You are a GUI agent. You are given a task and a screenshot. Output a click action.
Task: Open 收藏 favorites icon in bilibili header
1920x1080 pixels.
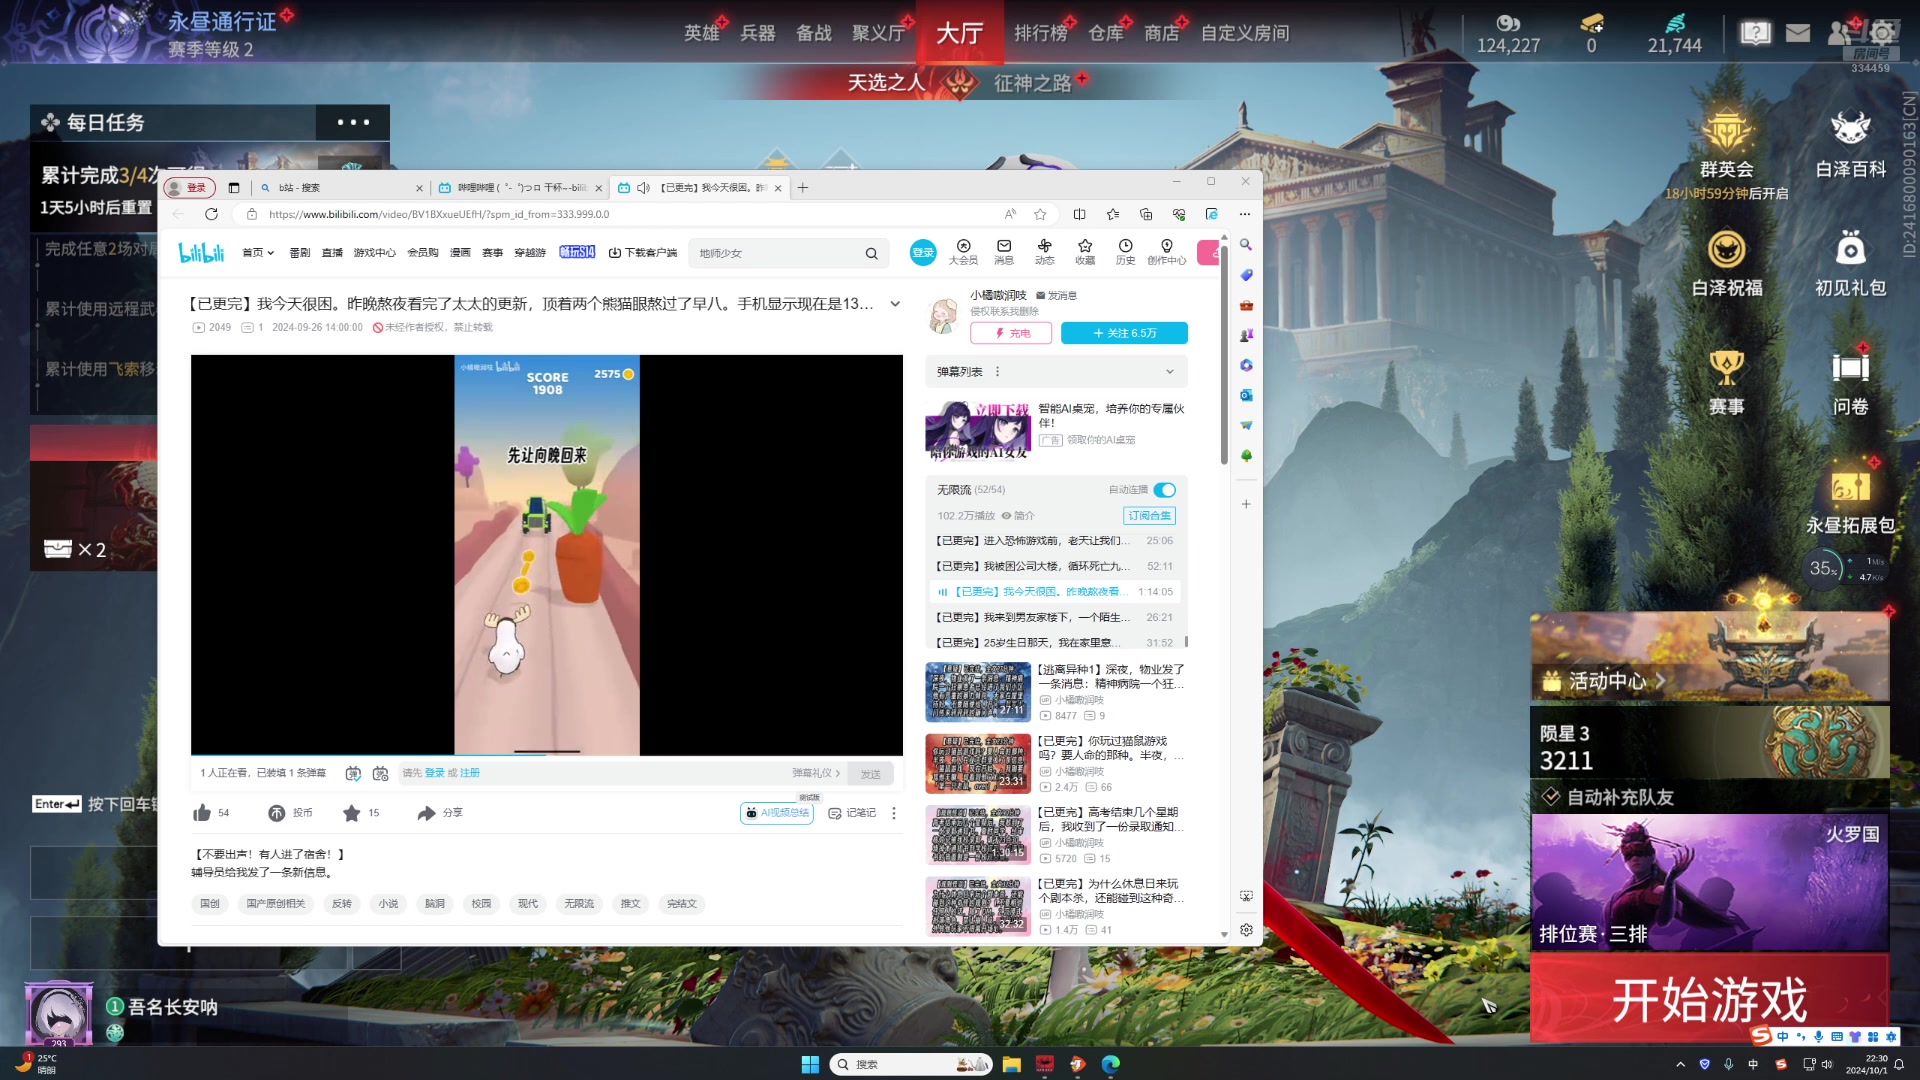[x=1085, y=252]
